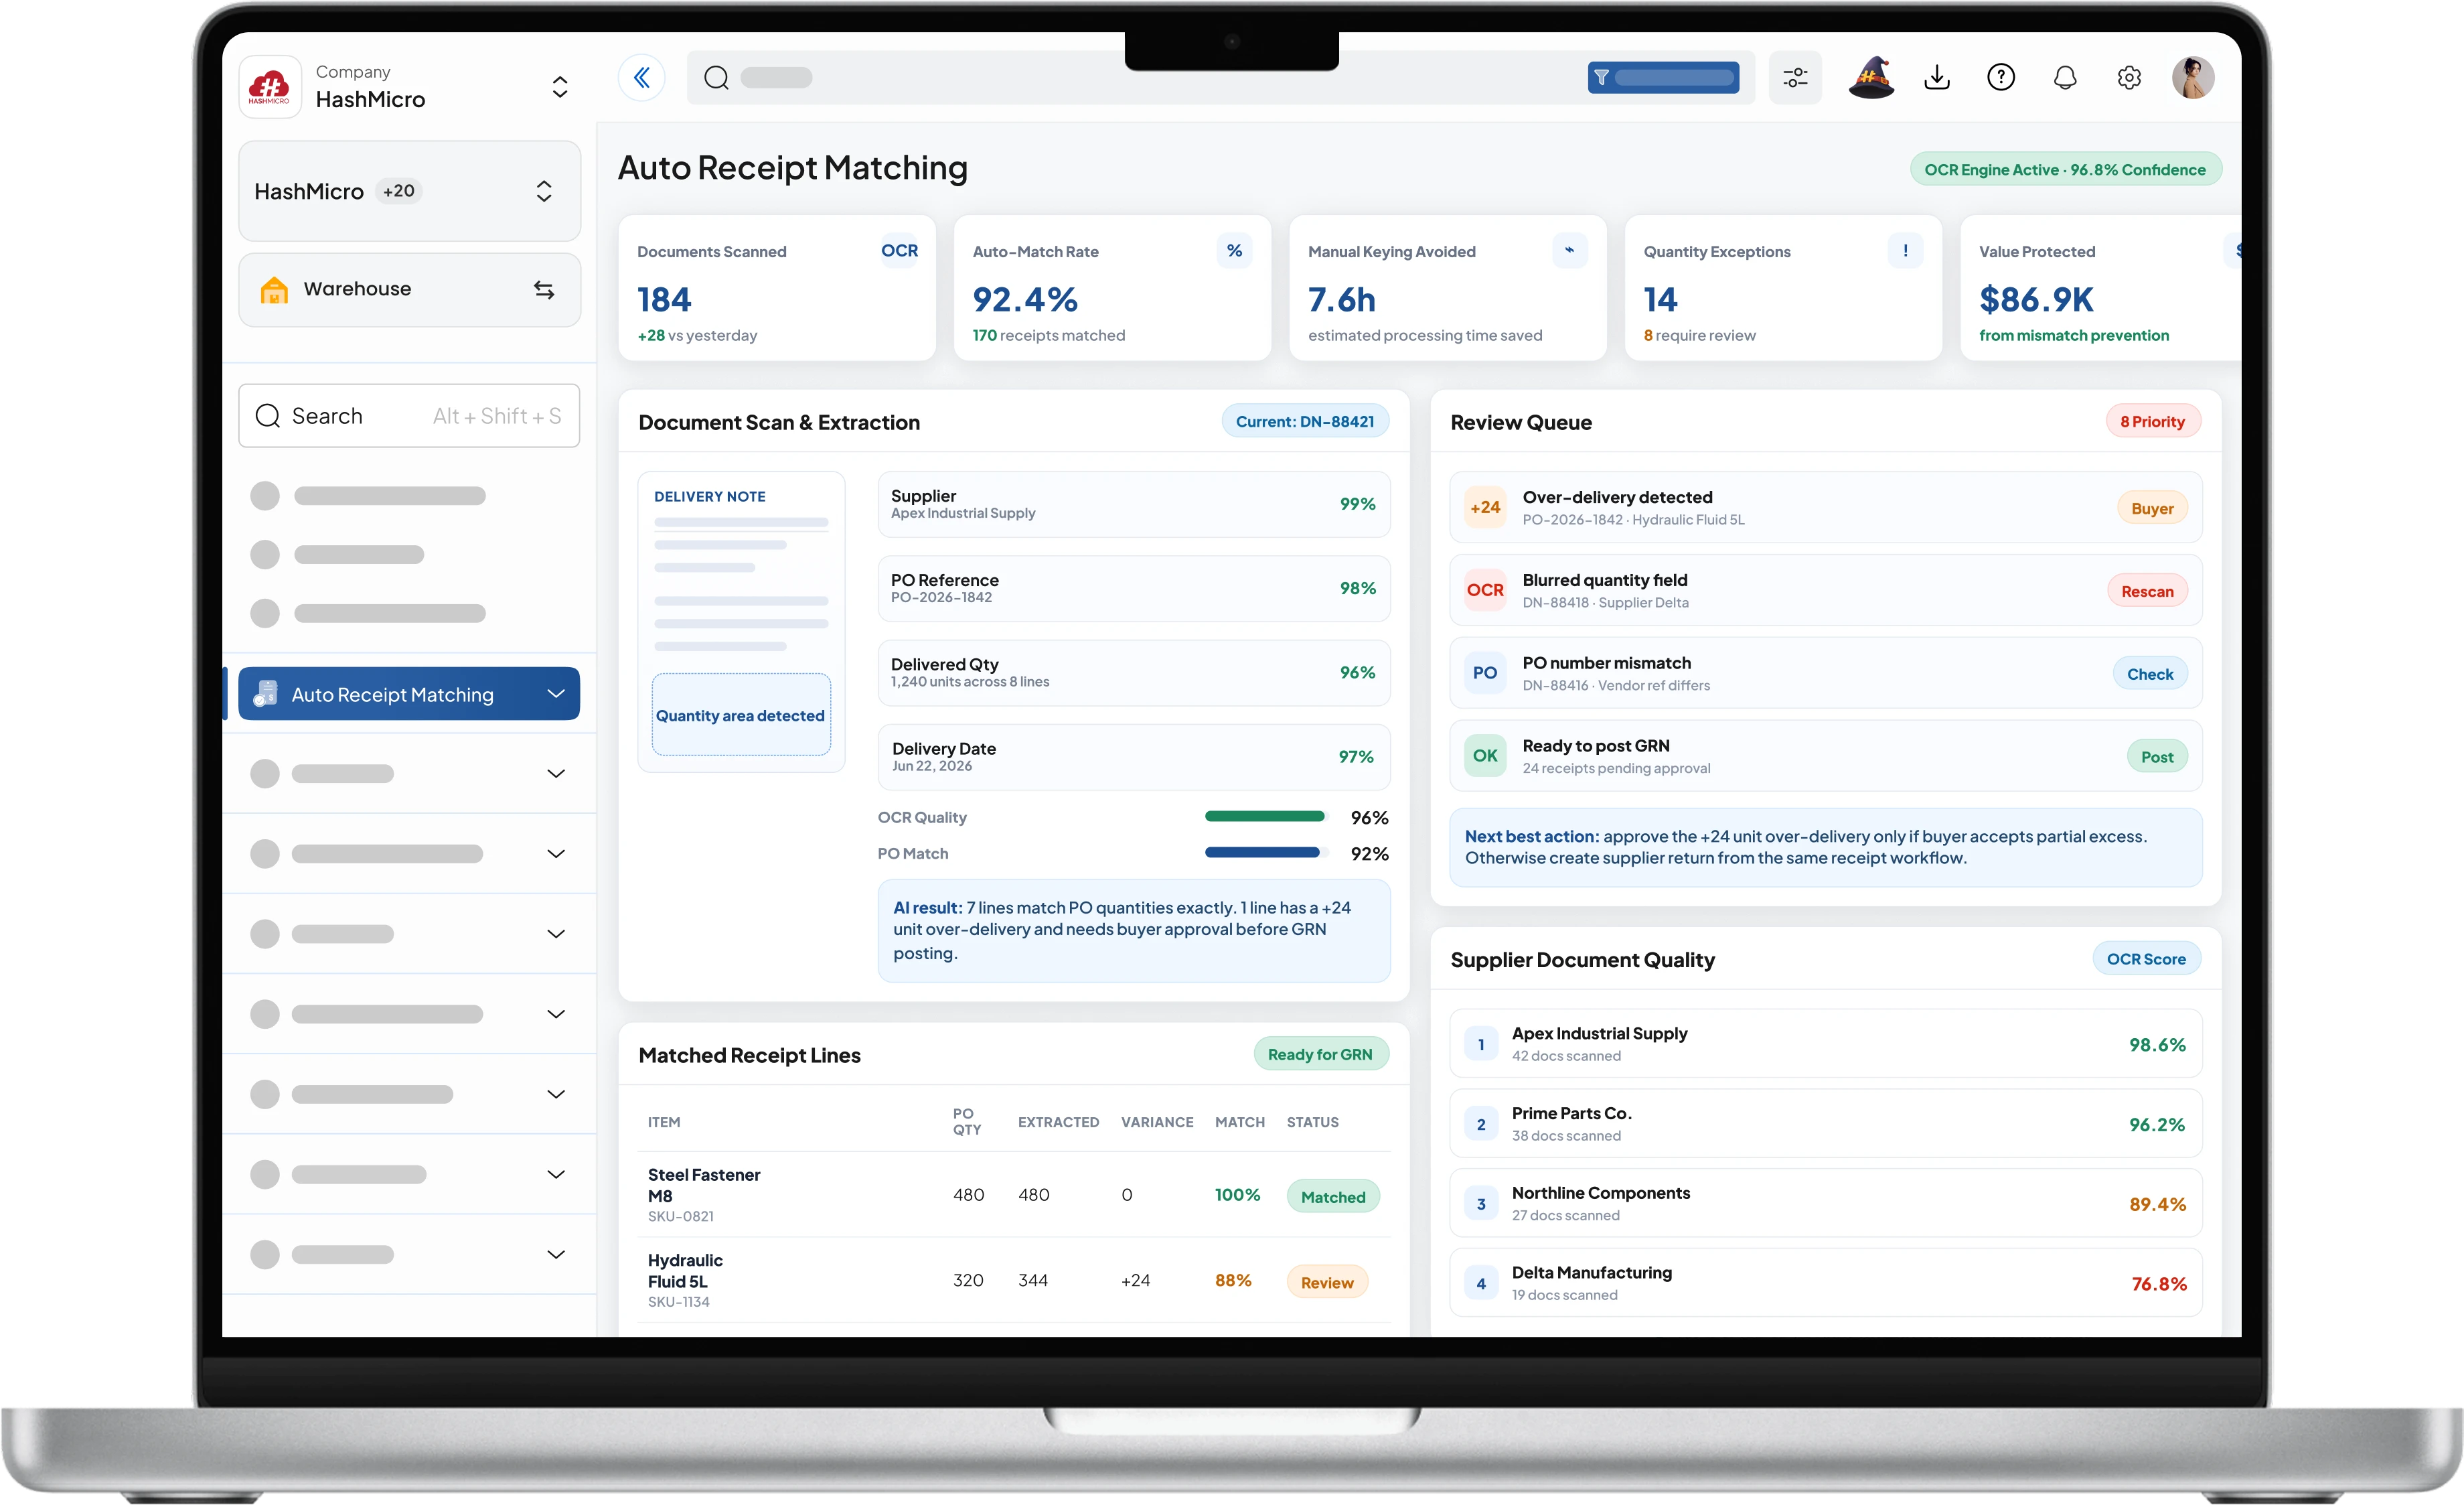Select the Warehouse module item
Image resolution: width=2464 pixels, height=1505 pixels.
coord(409,289)
